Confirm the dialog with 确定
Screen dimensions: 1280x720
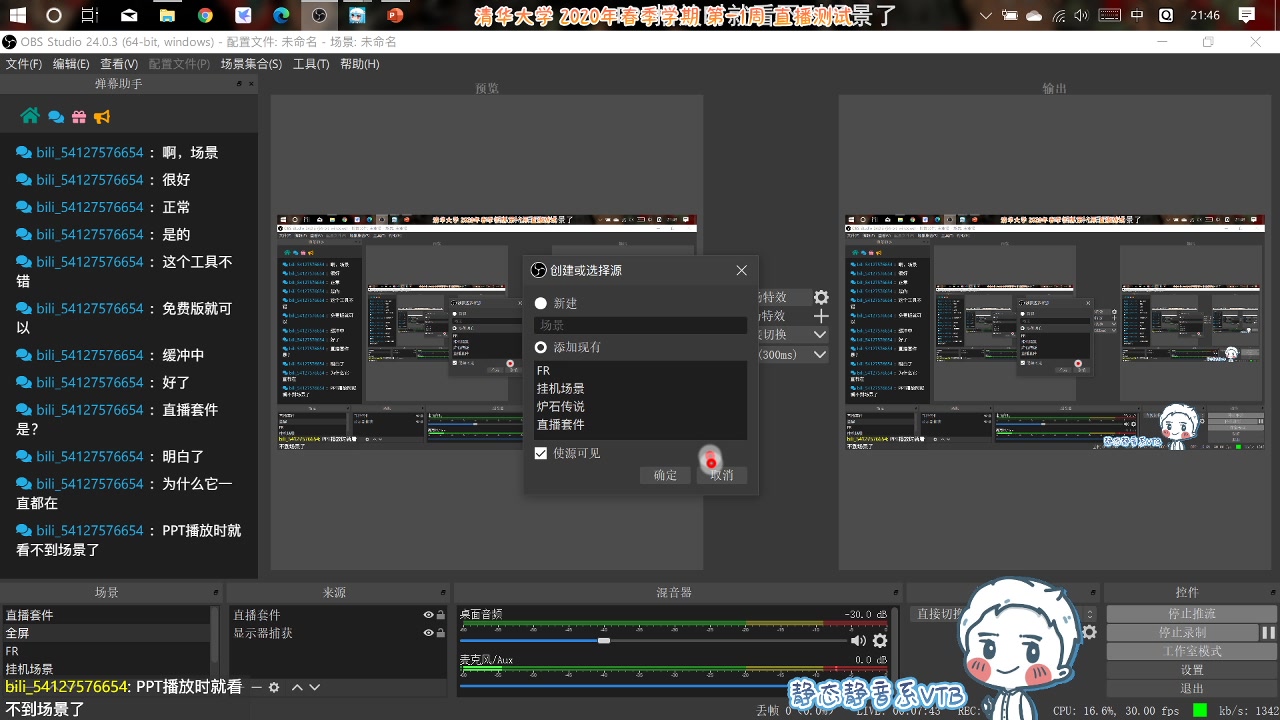click(666, 475)
